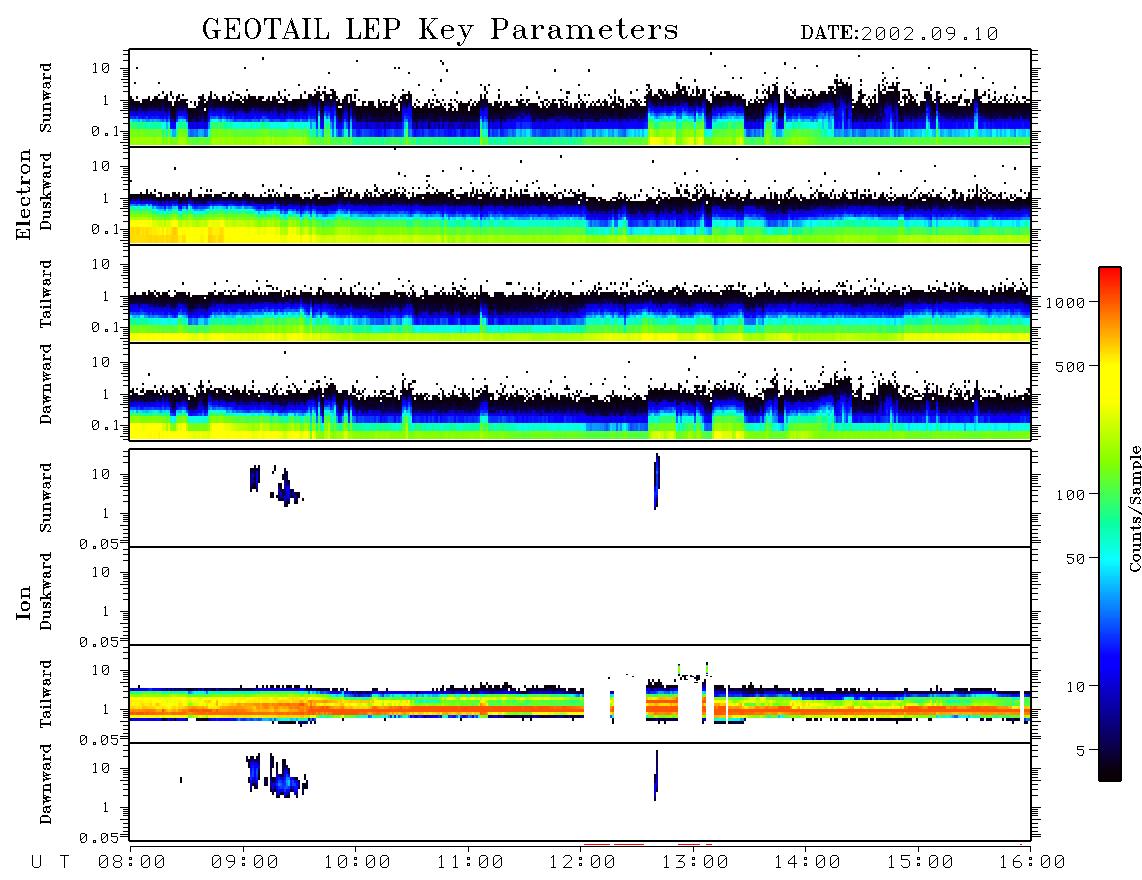Click the "1000" colorbar tick value

[x=1066, y=302]
